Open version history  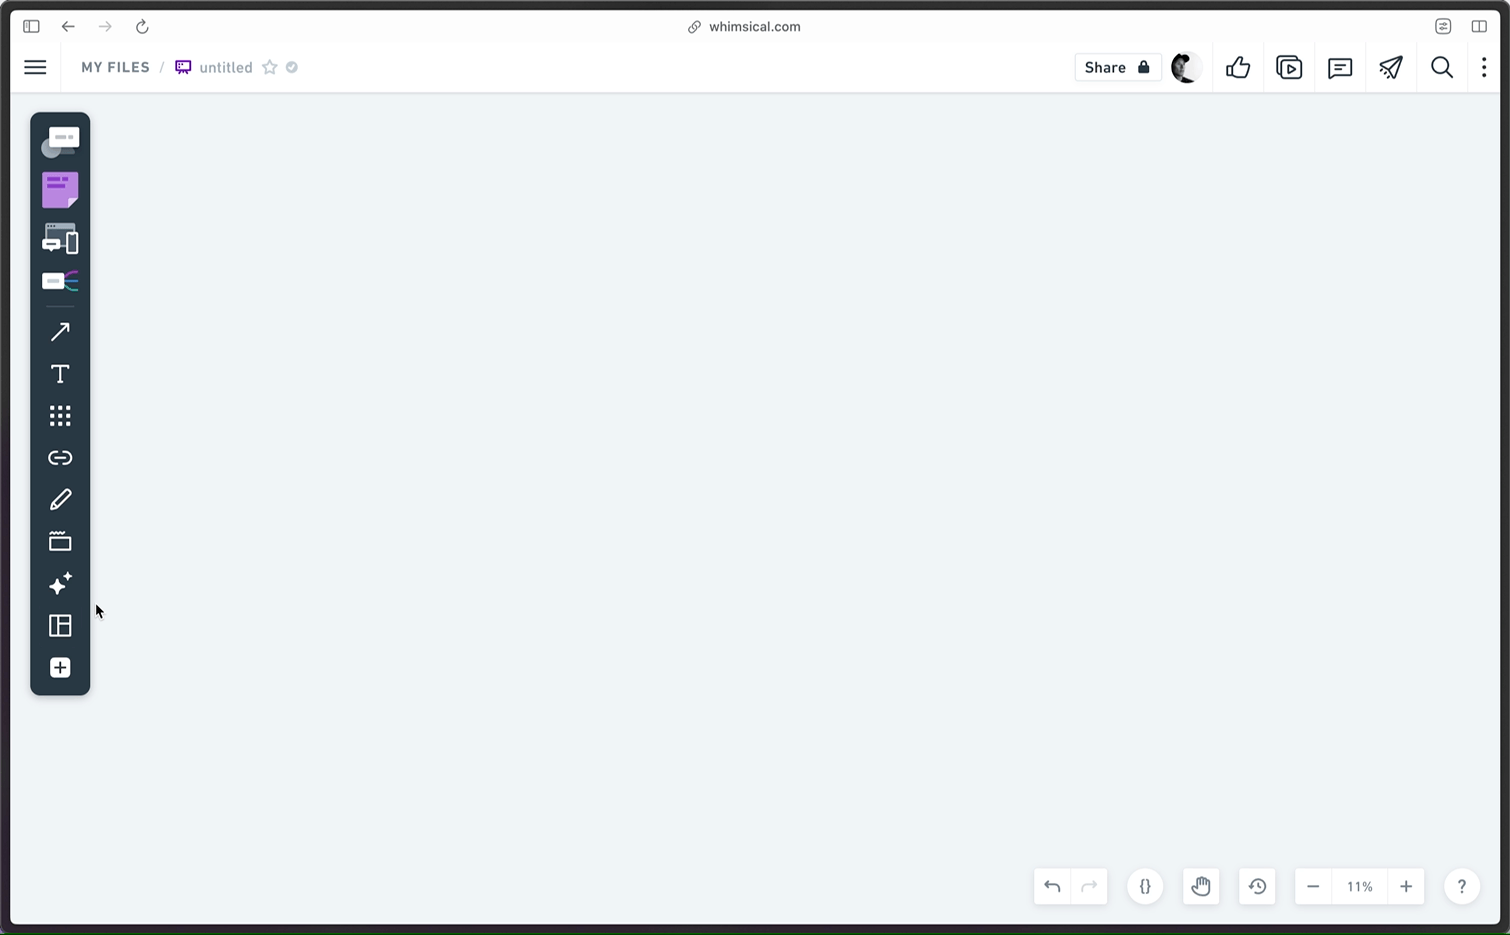click(1257, 886)
